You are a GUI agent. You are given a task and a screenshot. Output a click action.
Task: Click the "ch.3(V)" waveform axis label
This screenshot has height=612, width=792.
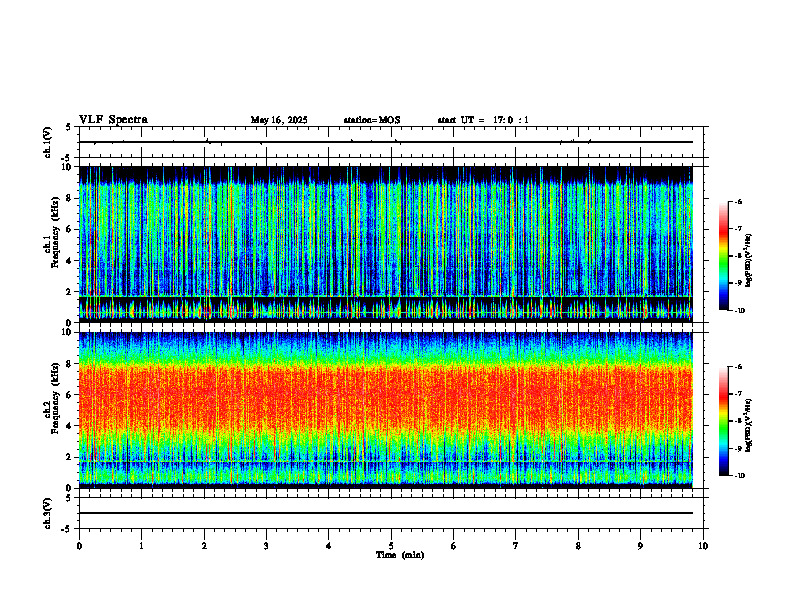(48, 513)
